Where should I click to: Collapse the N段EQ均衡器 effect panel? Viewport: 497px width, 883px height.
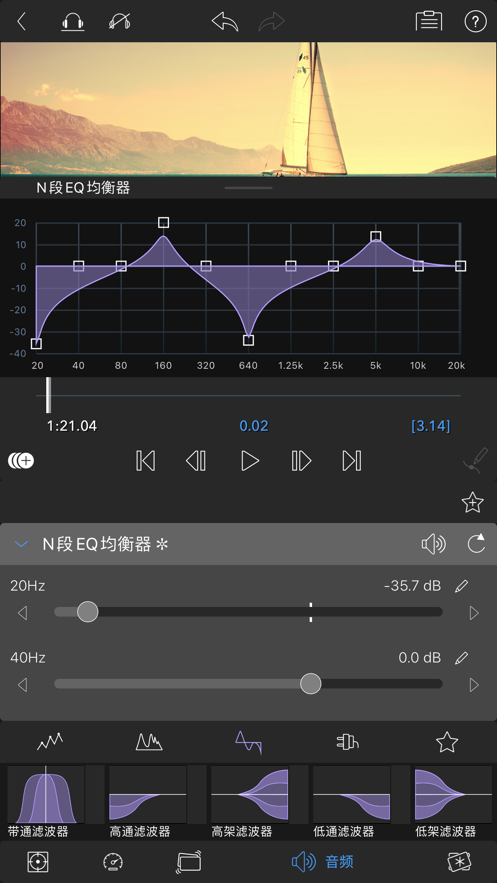pos(21,544)
